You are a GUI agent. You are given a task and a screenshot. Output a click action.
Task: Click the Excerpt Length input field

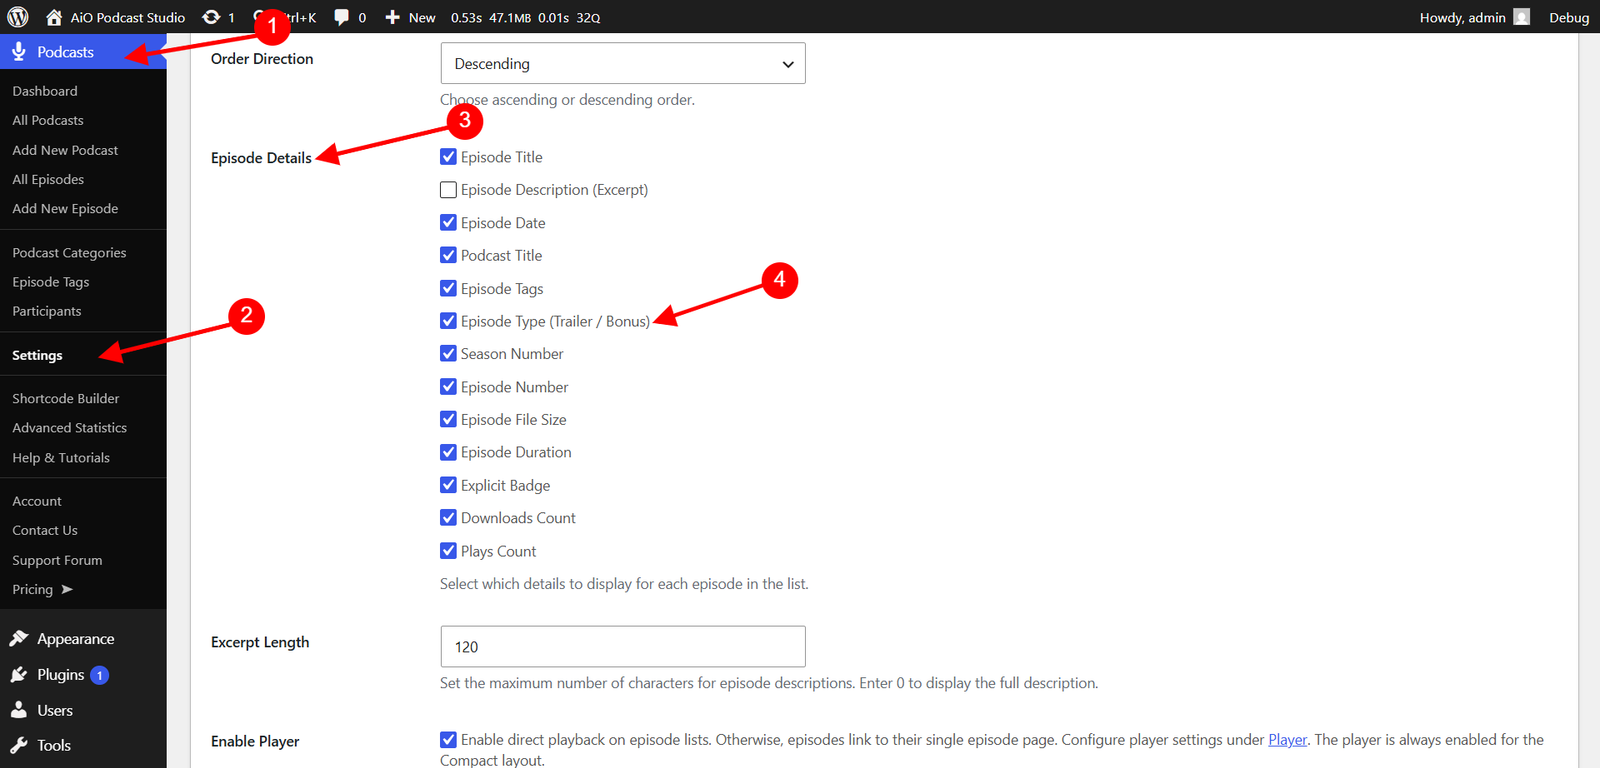(x=623, y=646)
